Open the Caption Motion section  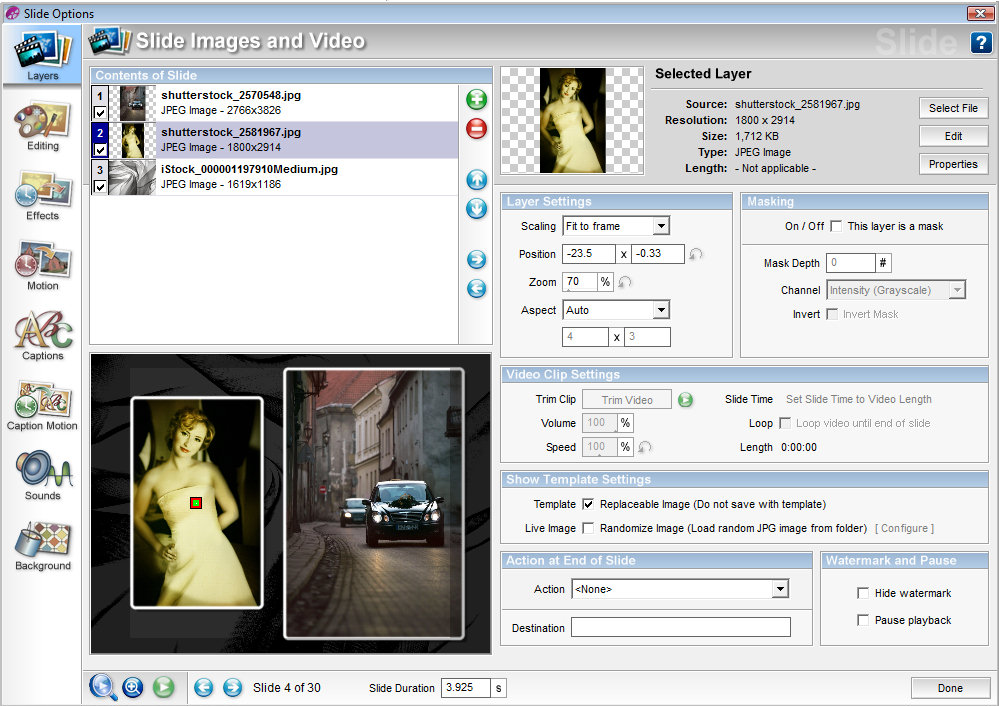[42, 407]
